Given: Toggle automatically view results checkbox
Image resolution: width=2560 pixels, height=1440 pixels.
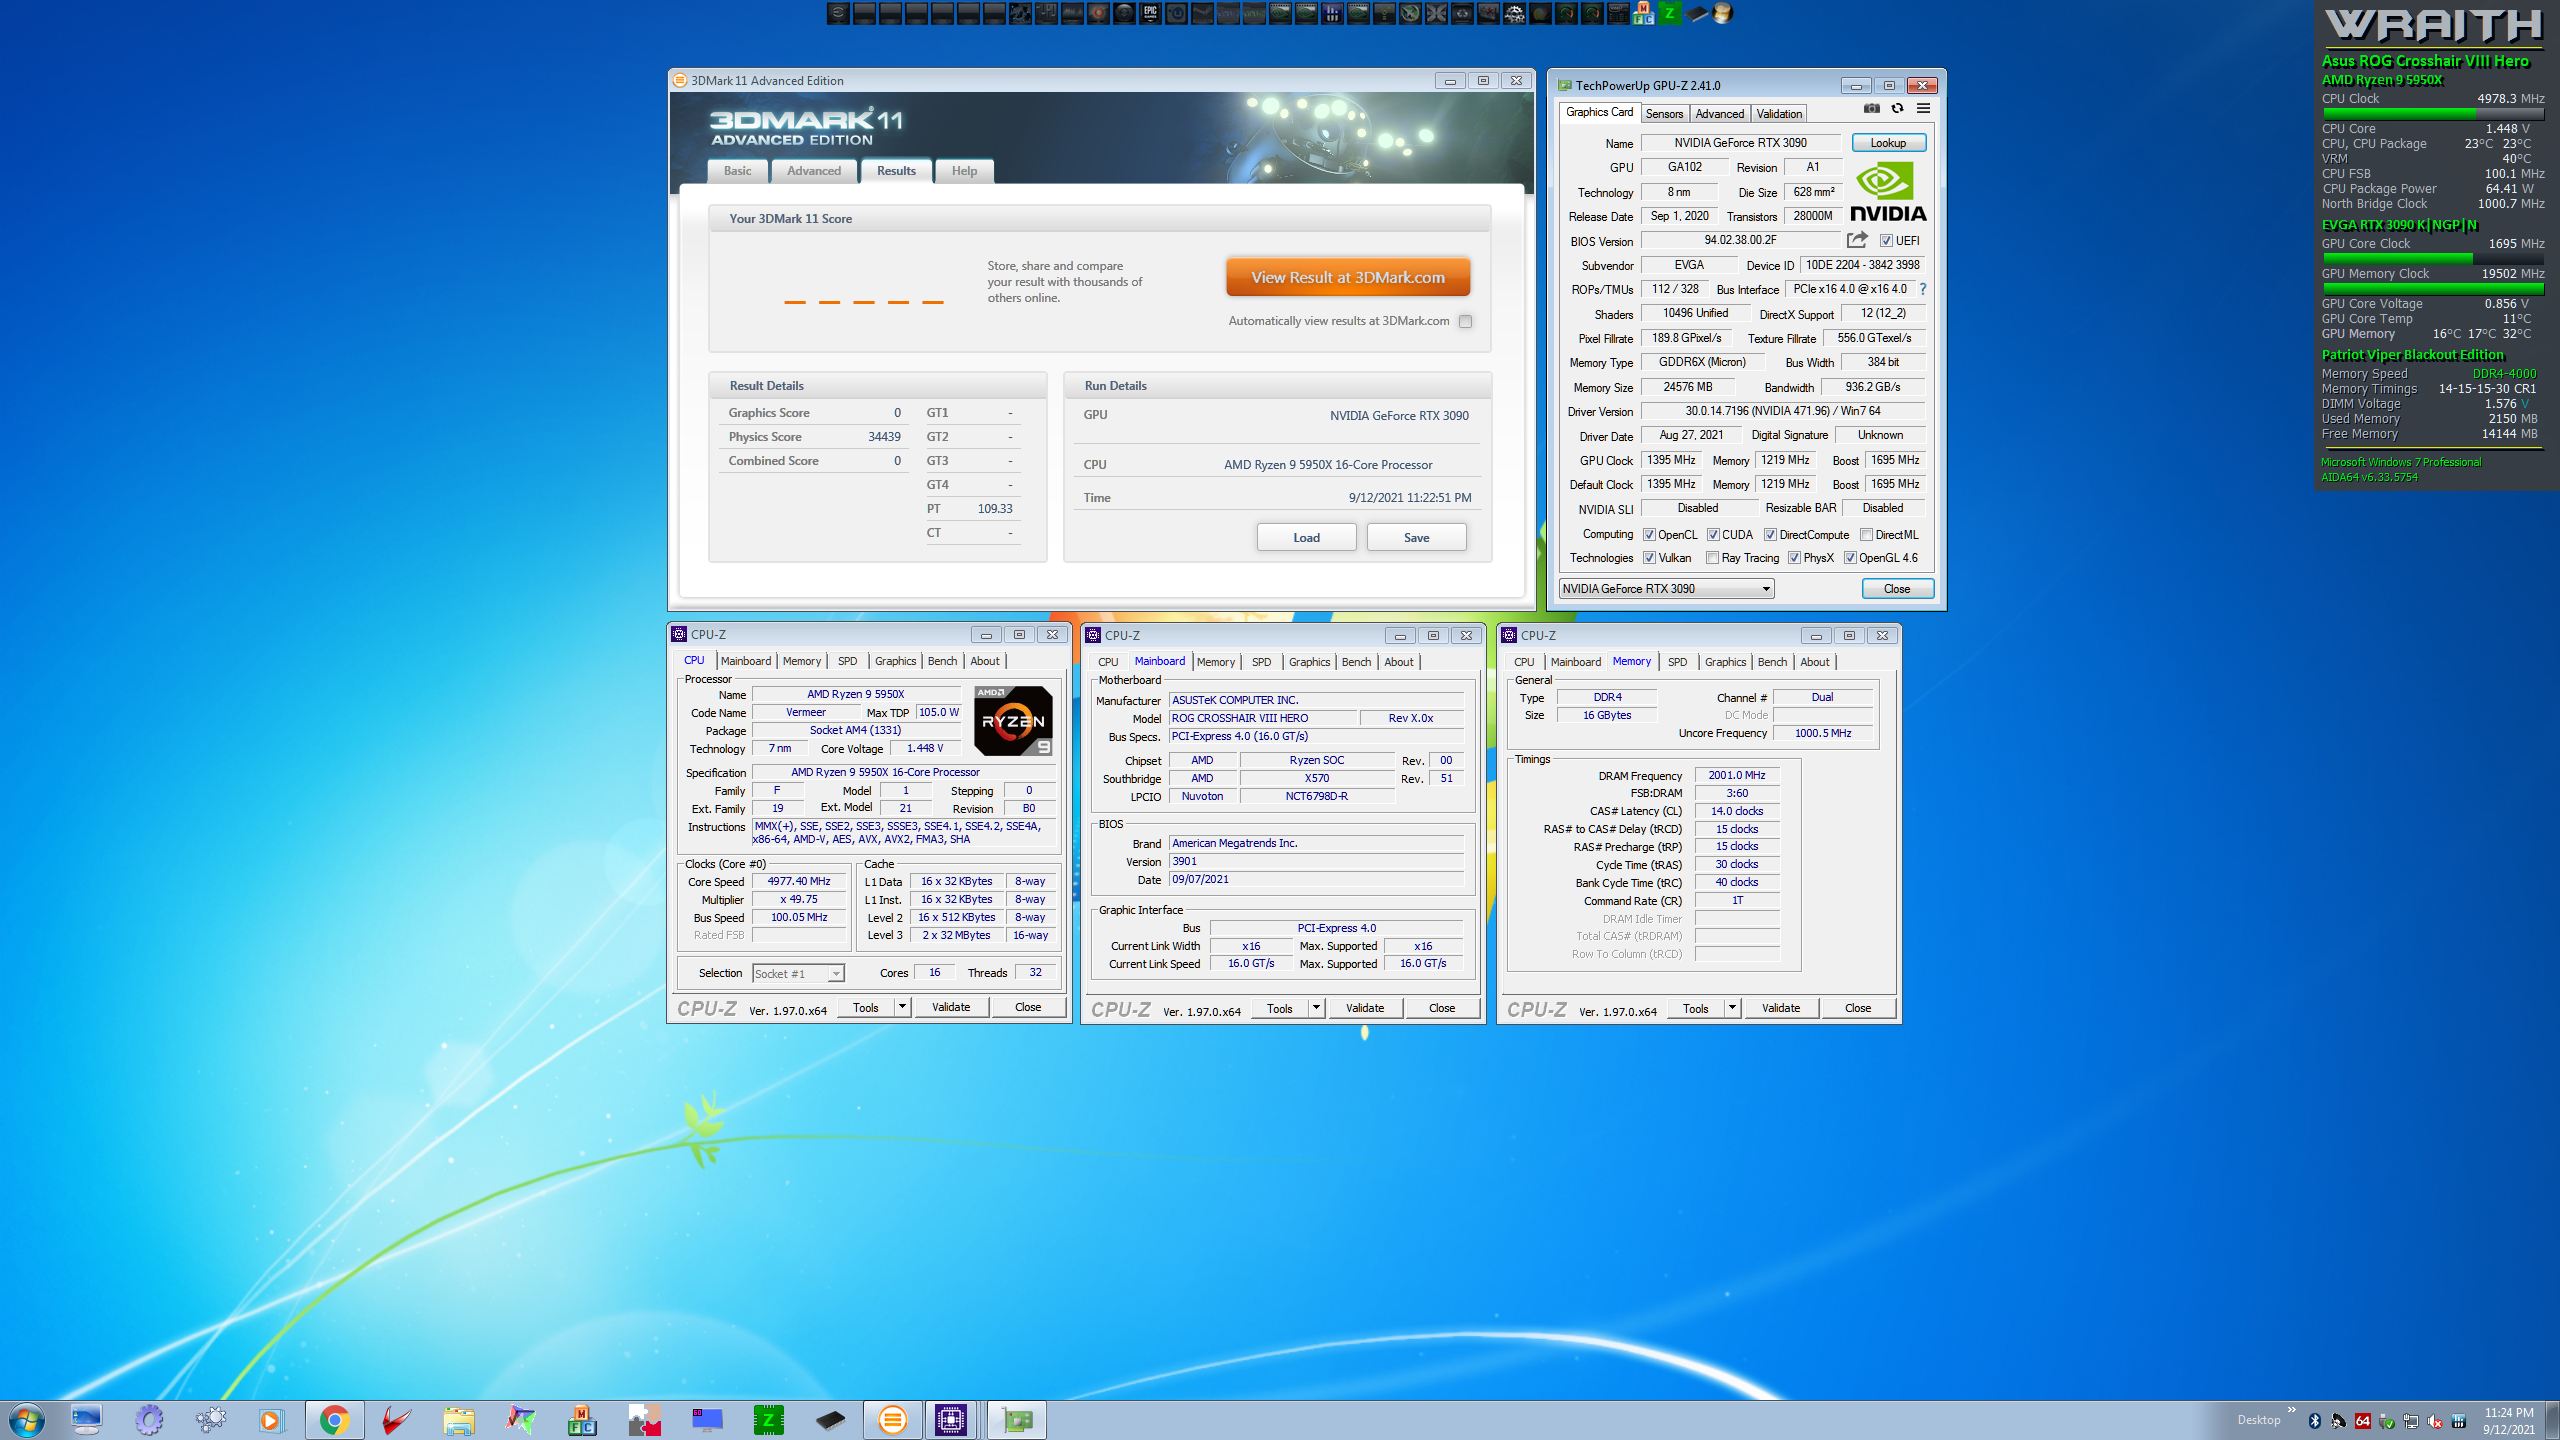Looking at the screenshot, I should 1465,321.
